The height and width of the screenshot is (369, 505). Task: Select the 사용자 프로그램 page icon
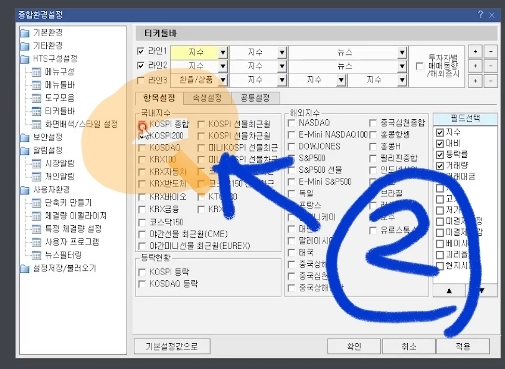click(36, 242)
